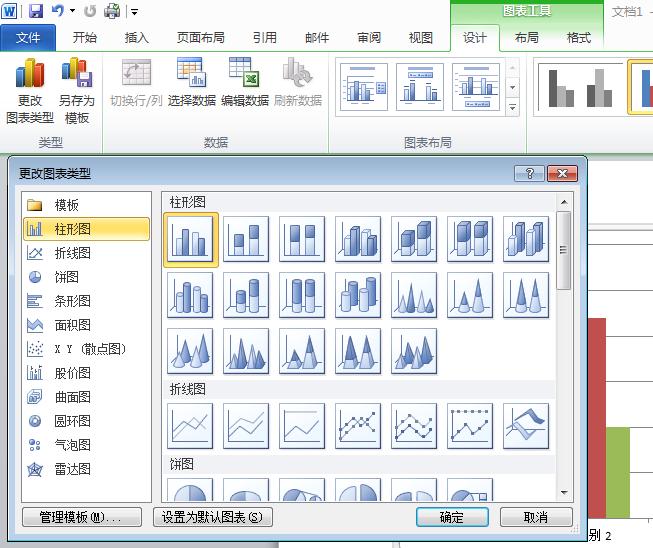
Task: Select the stacked column chart thumbnail
Action: tap(246, 239)
